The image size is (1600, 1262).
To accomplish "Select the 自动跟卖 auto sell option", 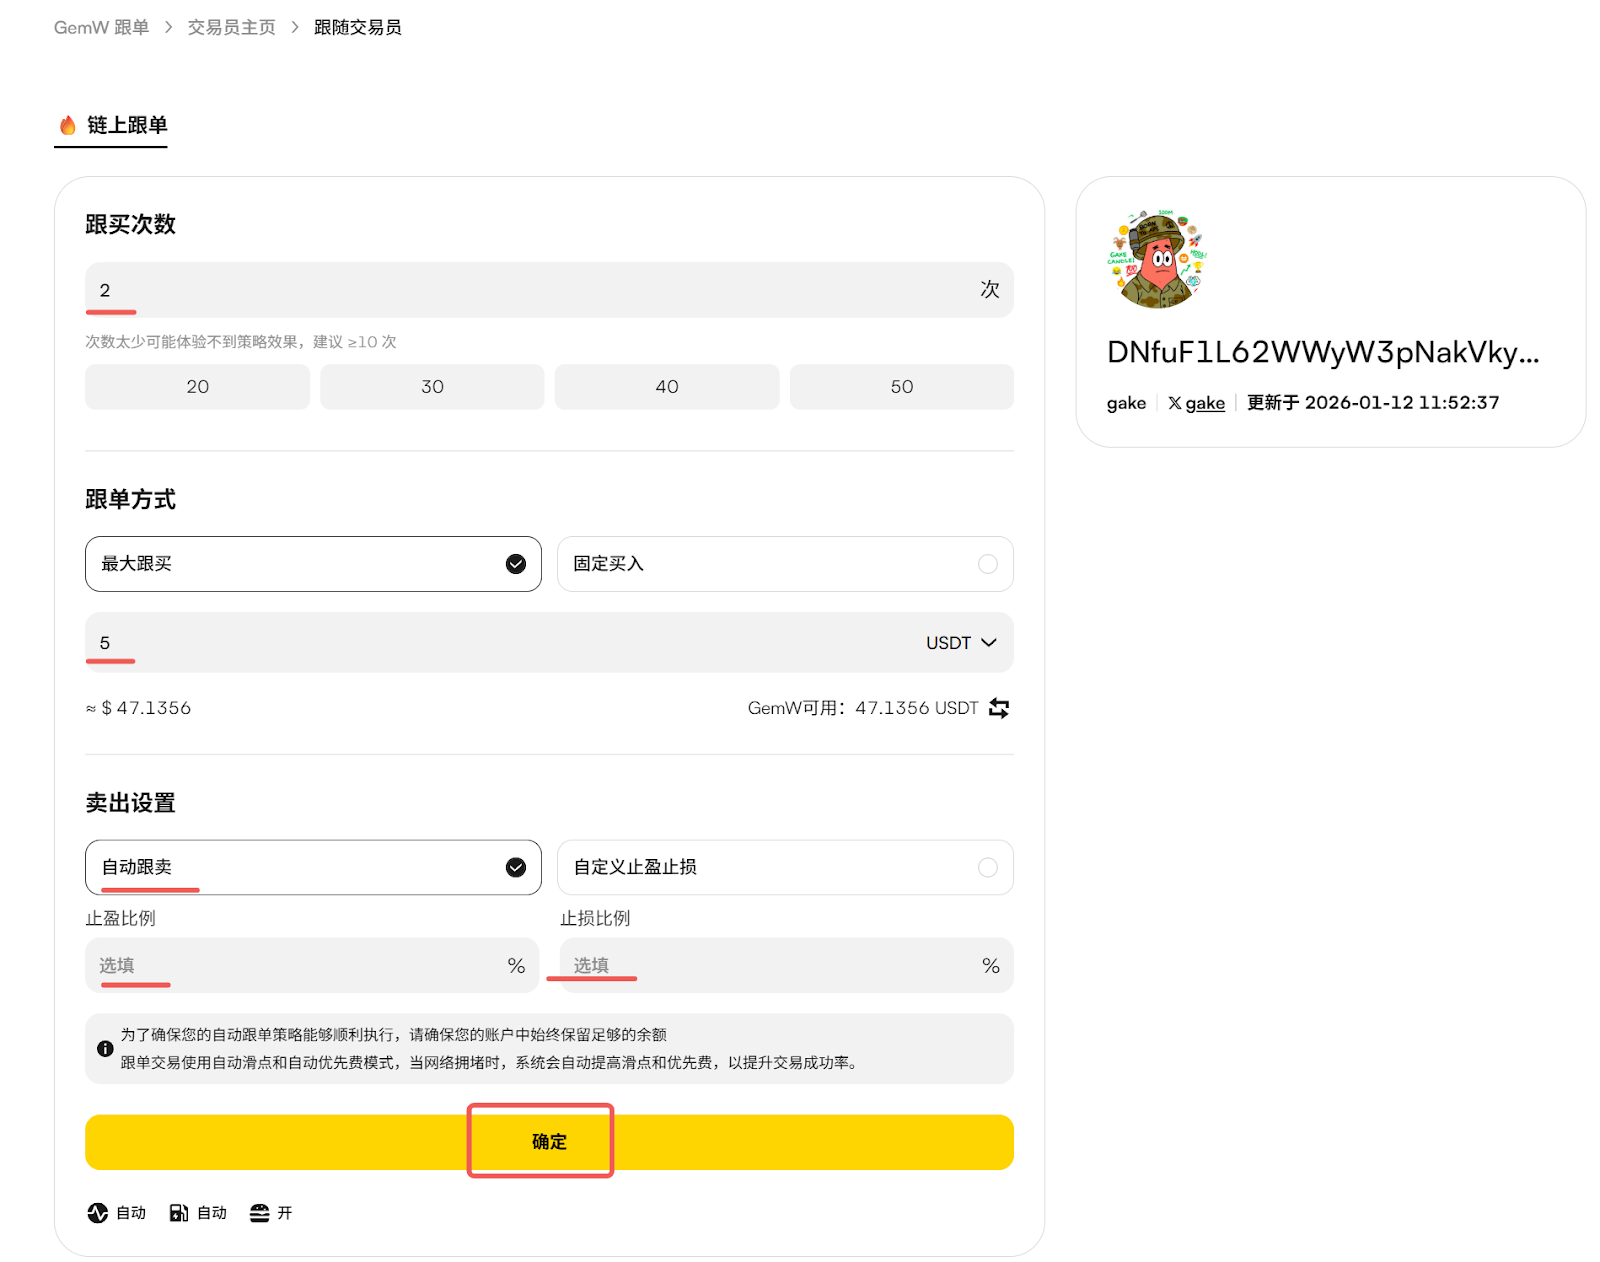I will 313,867.
